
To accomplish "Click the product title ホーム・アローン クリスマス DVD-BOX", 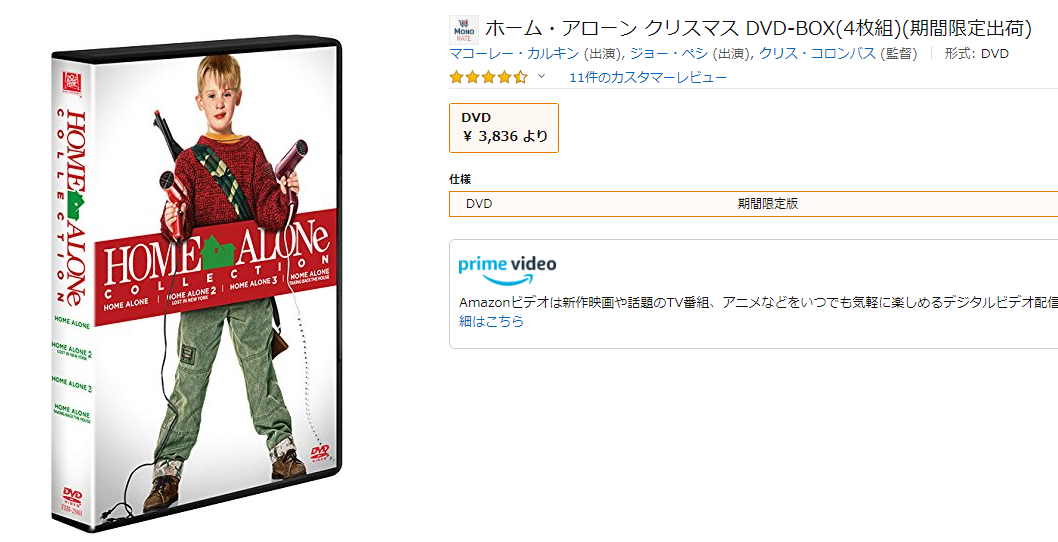I will click(x=758, y=28).
